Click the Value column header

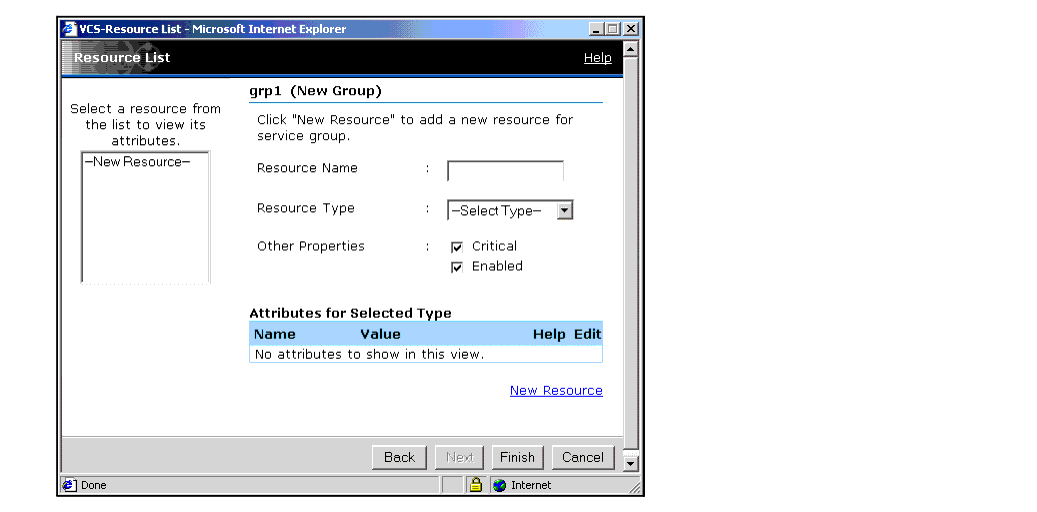coord(380,334)
